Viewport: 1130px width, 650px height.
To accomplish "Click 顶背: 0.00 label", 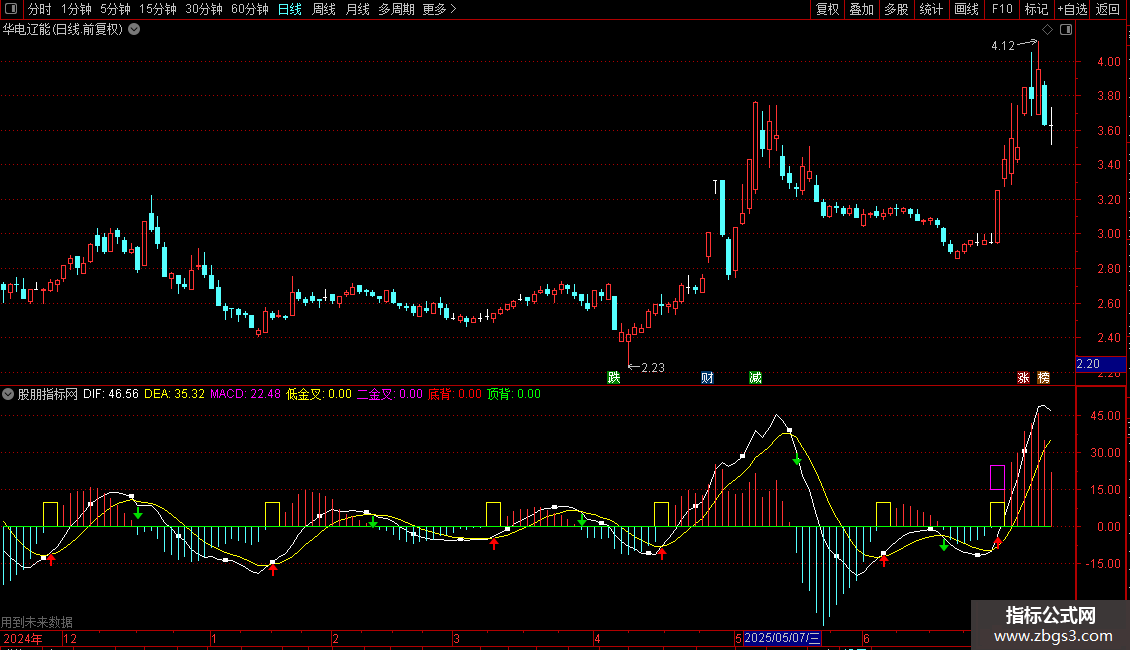I will pyautogui.click(x=514, y=394).
